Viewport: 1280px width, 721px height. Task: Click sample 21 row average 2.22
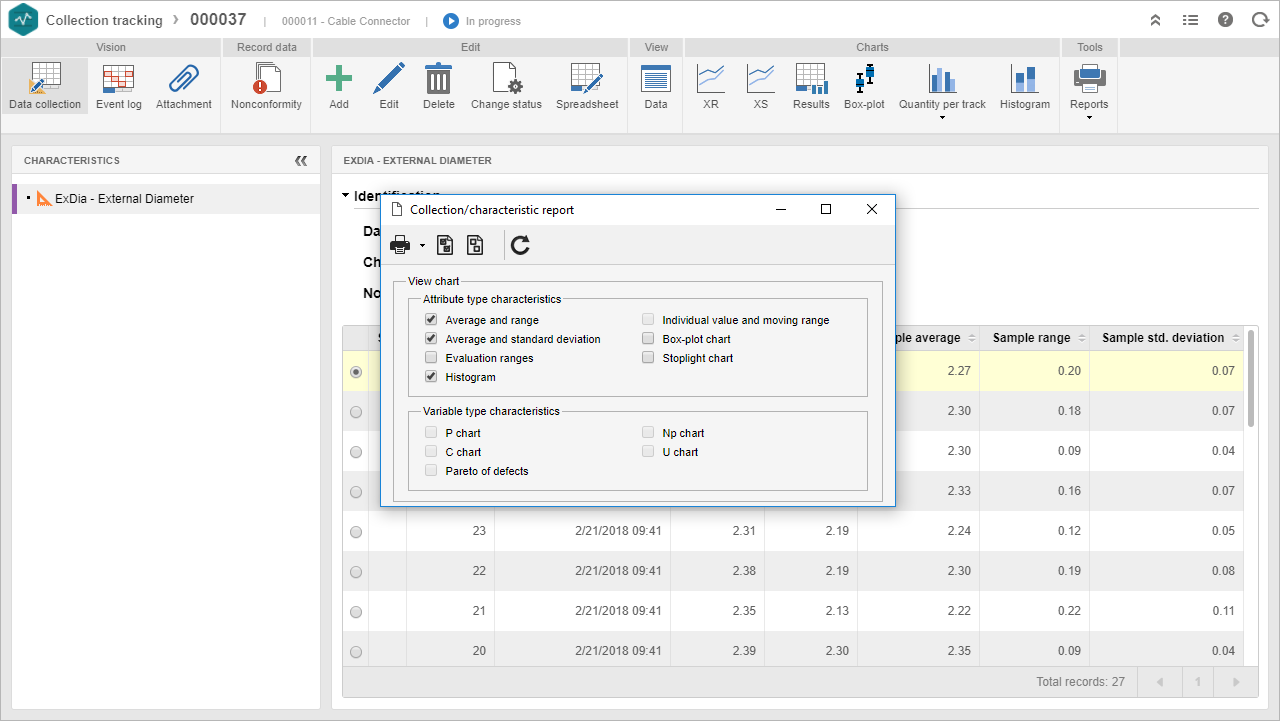coord(918,611)
